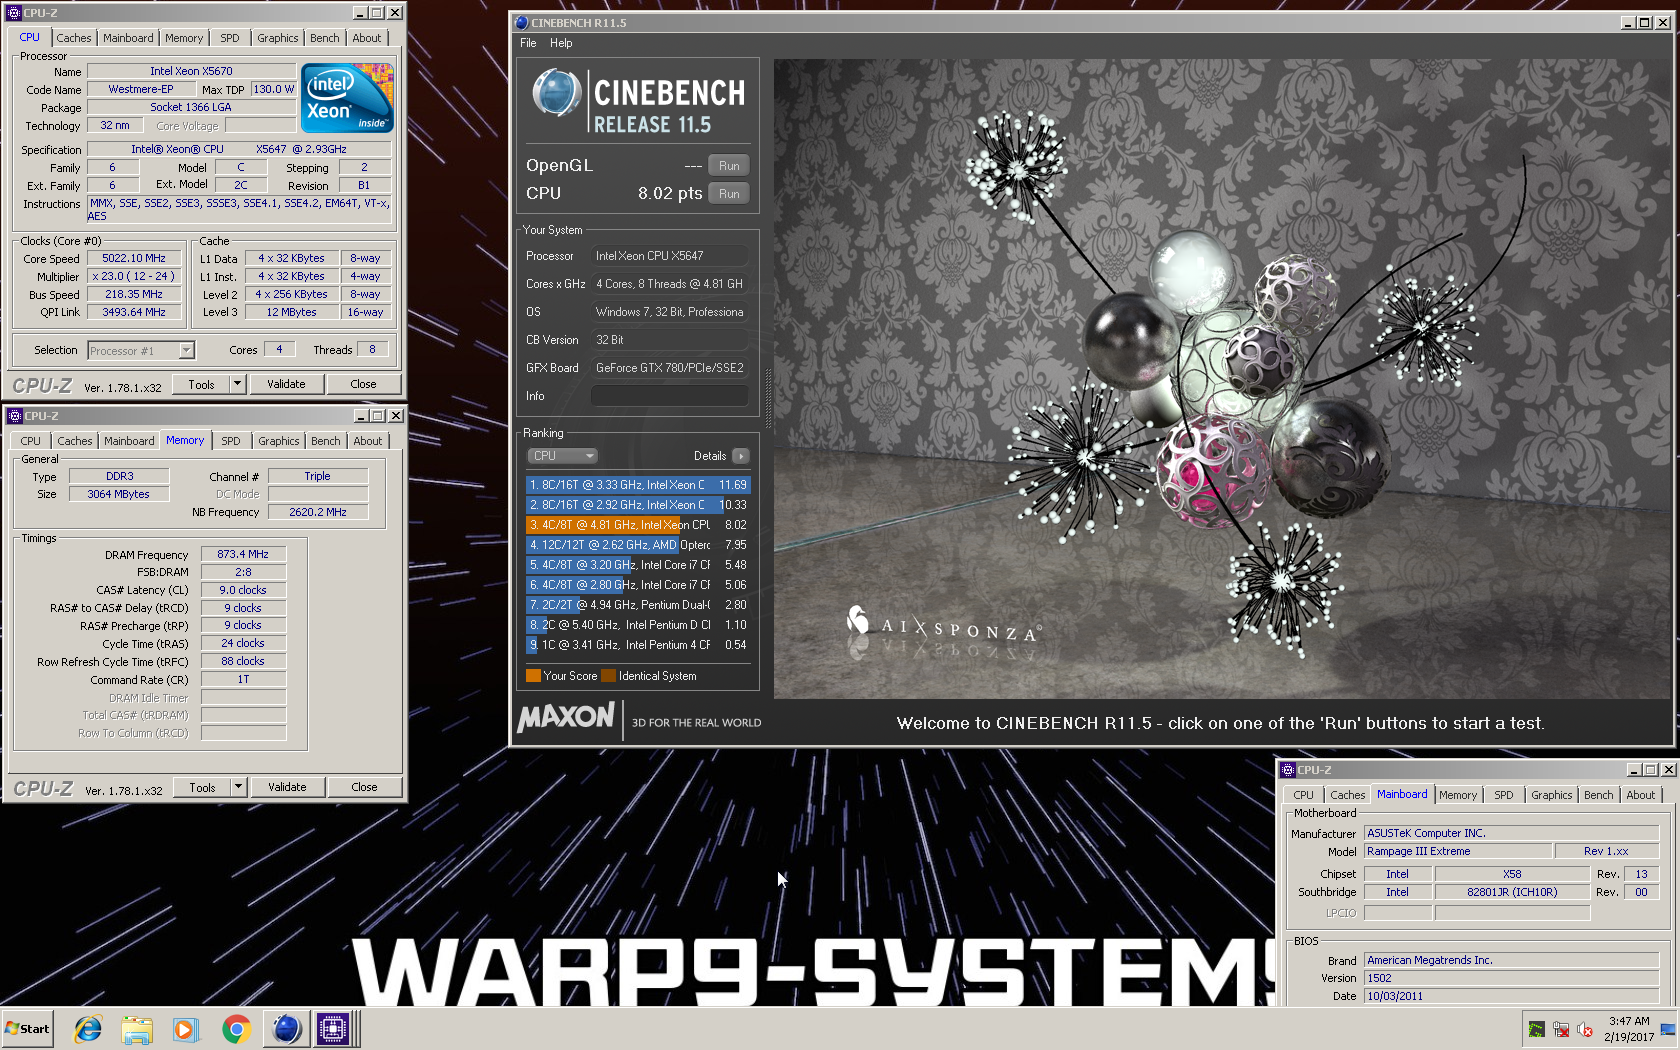Click Core Speed value 5022.10 MHz

134,258
